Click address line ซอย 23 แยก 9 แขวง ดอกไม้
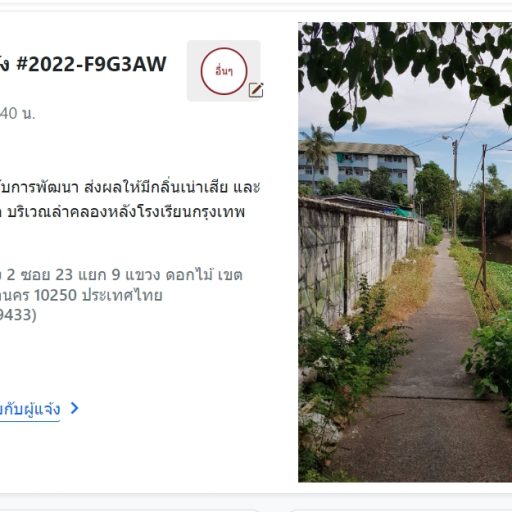 121,275
